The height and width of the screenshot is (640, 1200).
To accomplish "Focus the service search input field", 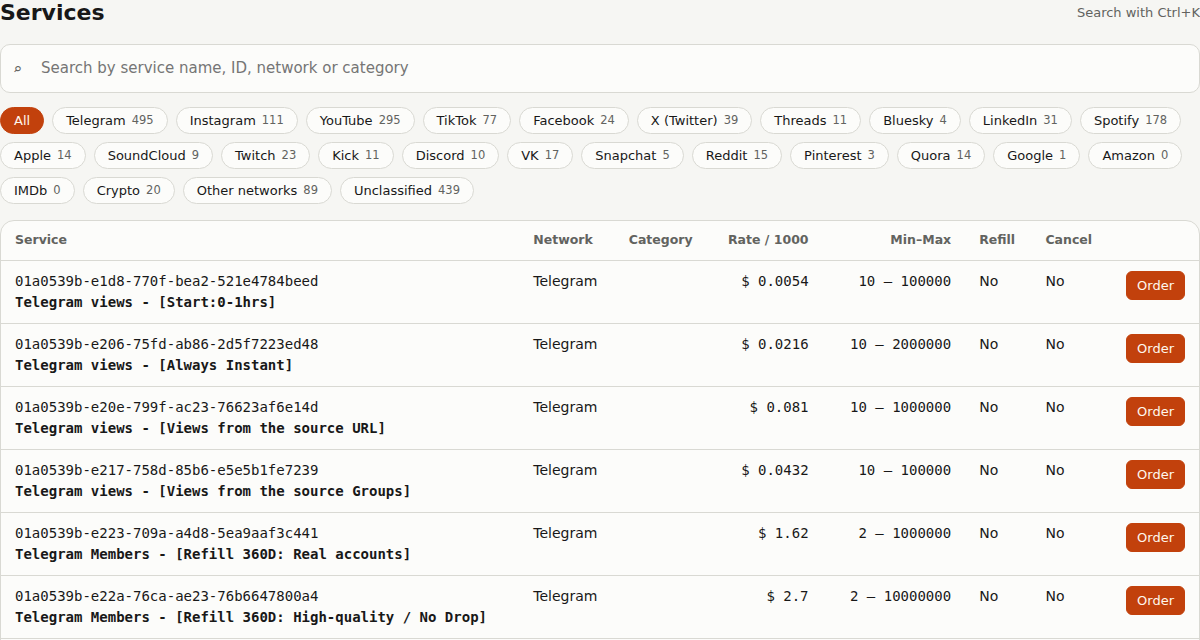I will tap(600, 68).
